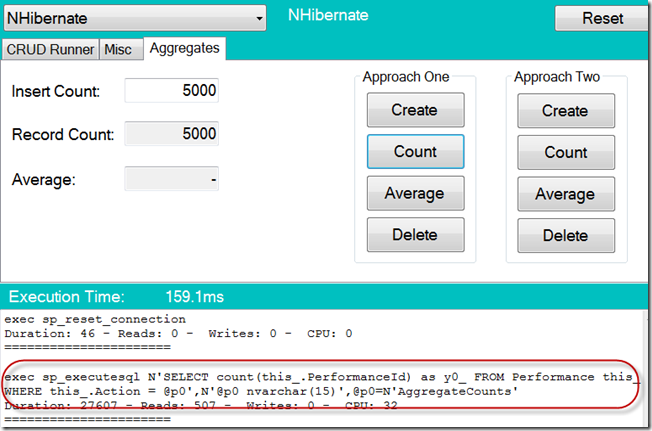Click the 'Duration: 46' statistics line
This screenshot has height=431, width=652.
[x=178, y=333]
